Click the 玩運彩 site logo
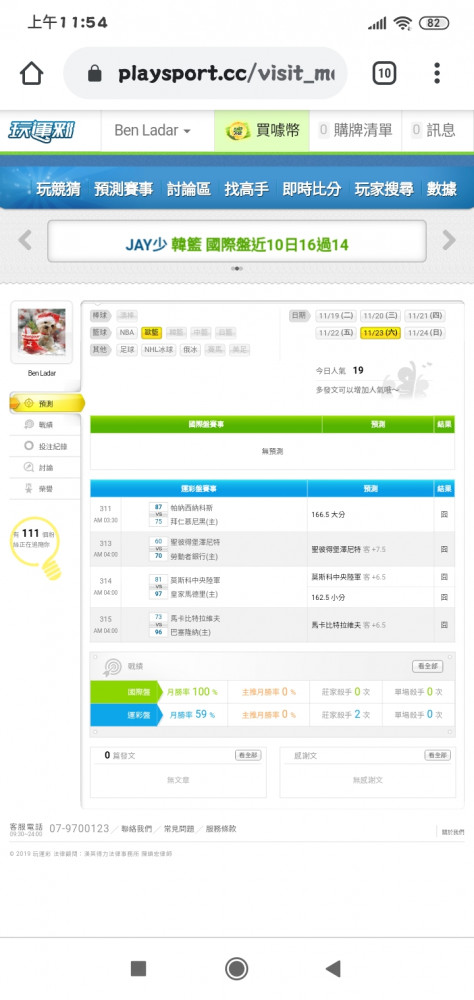Screen dimensions: 474x1000 (42, 131)
